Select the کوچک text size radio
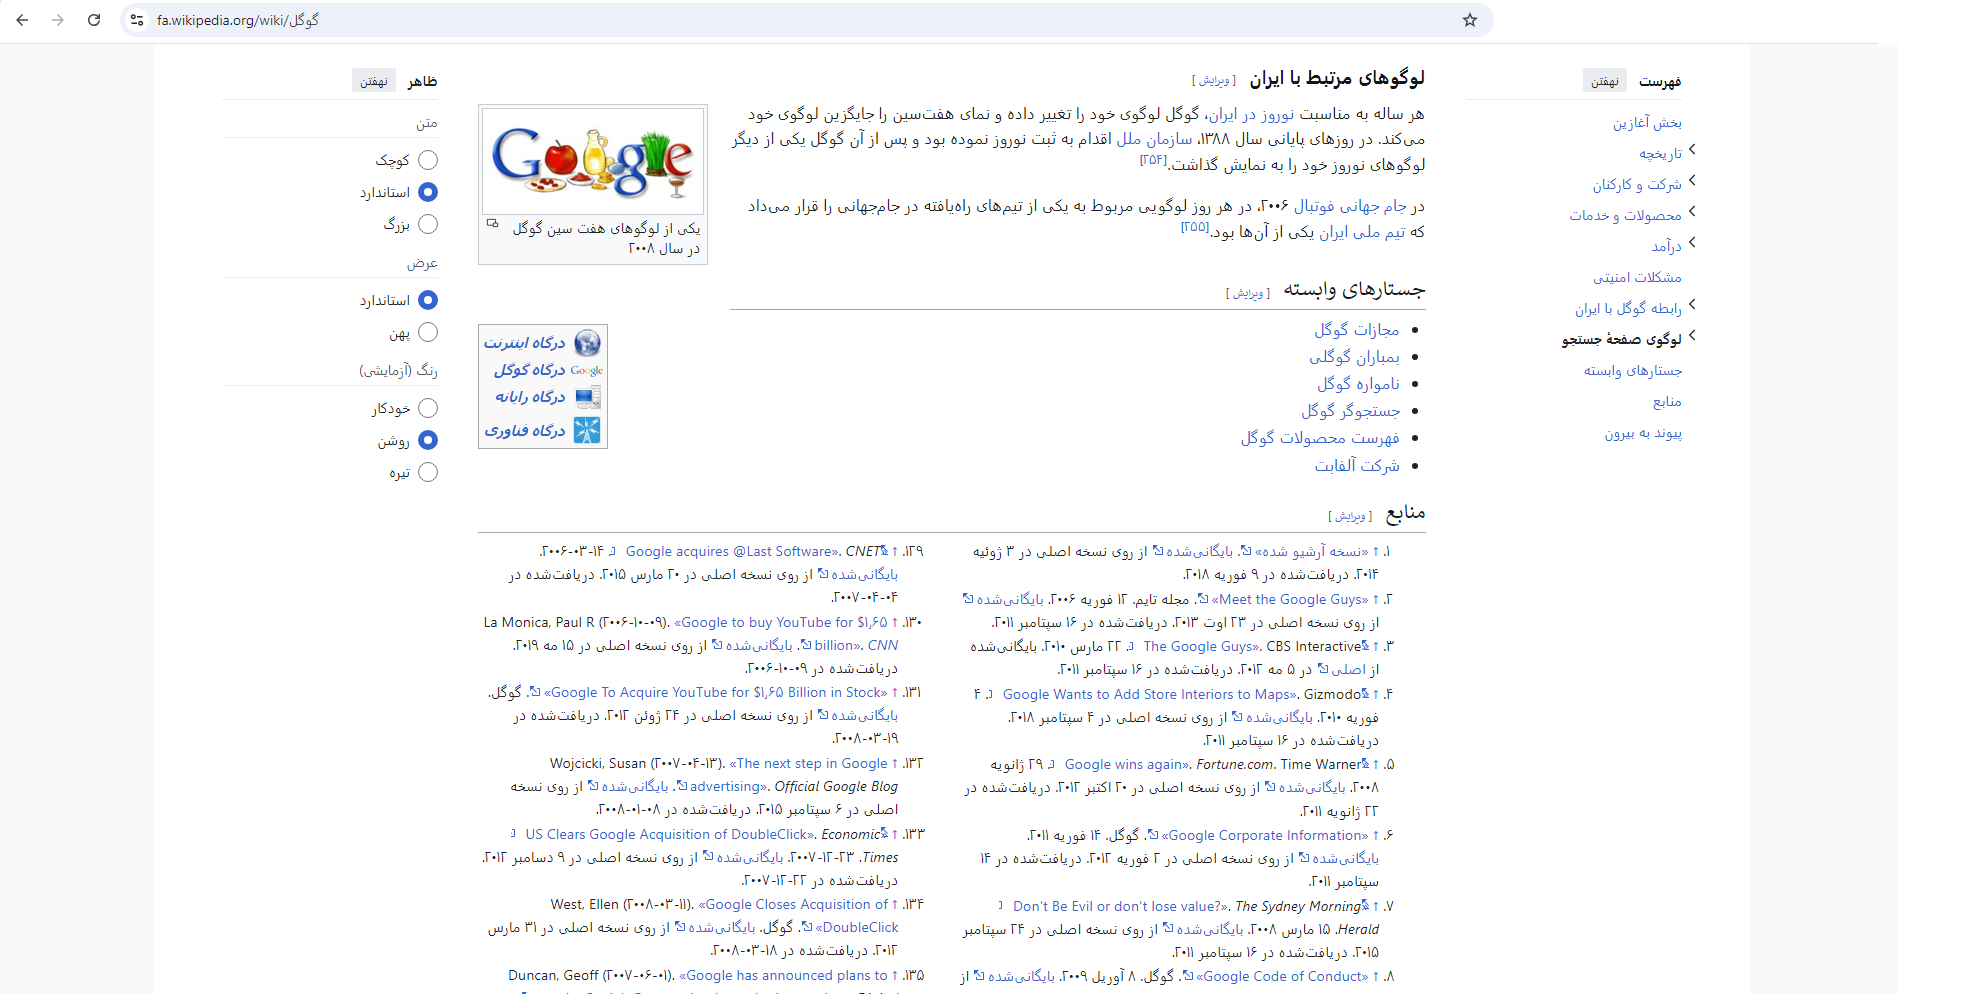 pyautogui.click(x=428, y=160)
